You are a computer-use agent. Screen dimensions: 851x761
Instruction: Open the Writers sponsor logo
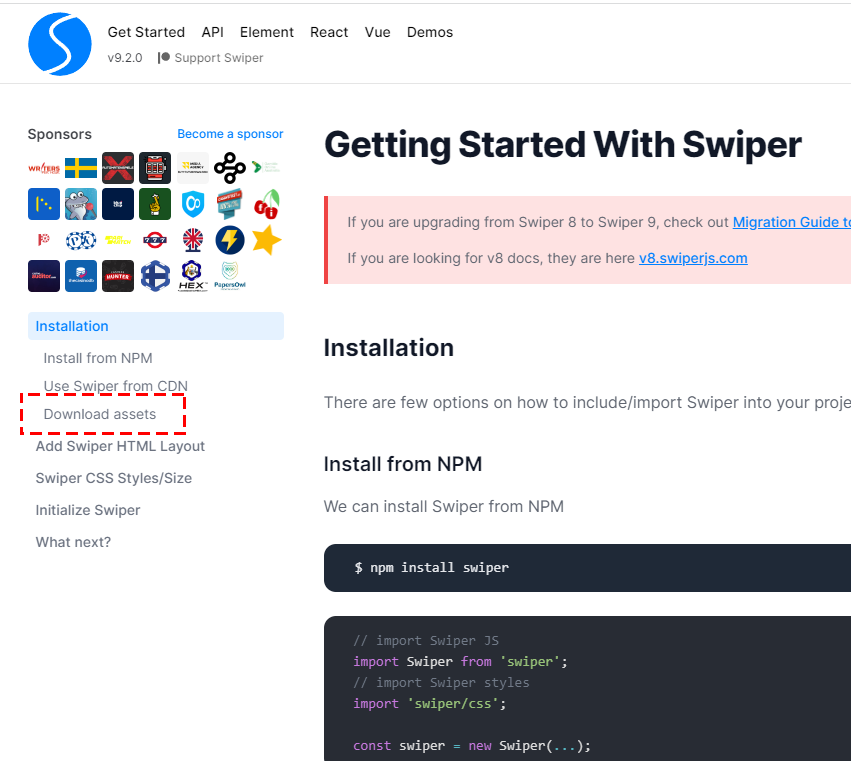click(44, 168)
